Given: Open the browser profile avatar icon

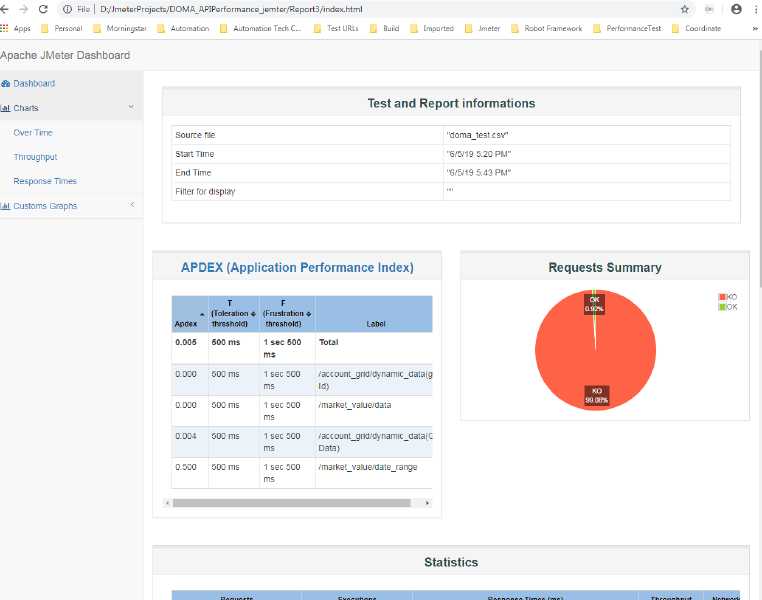Looking at the screenshot, I should (736, 9).
